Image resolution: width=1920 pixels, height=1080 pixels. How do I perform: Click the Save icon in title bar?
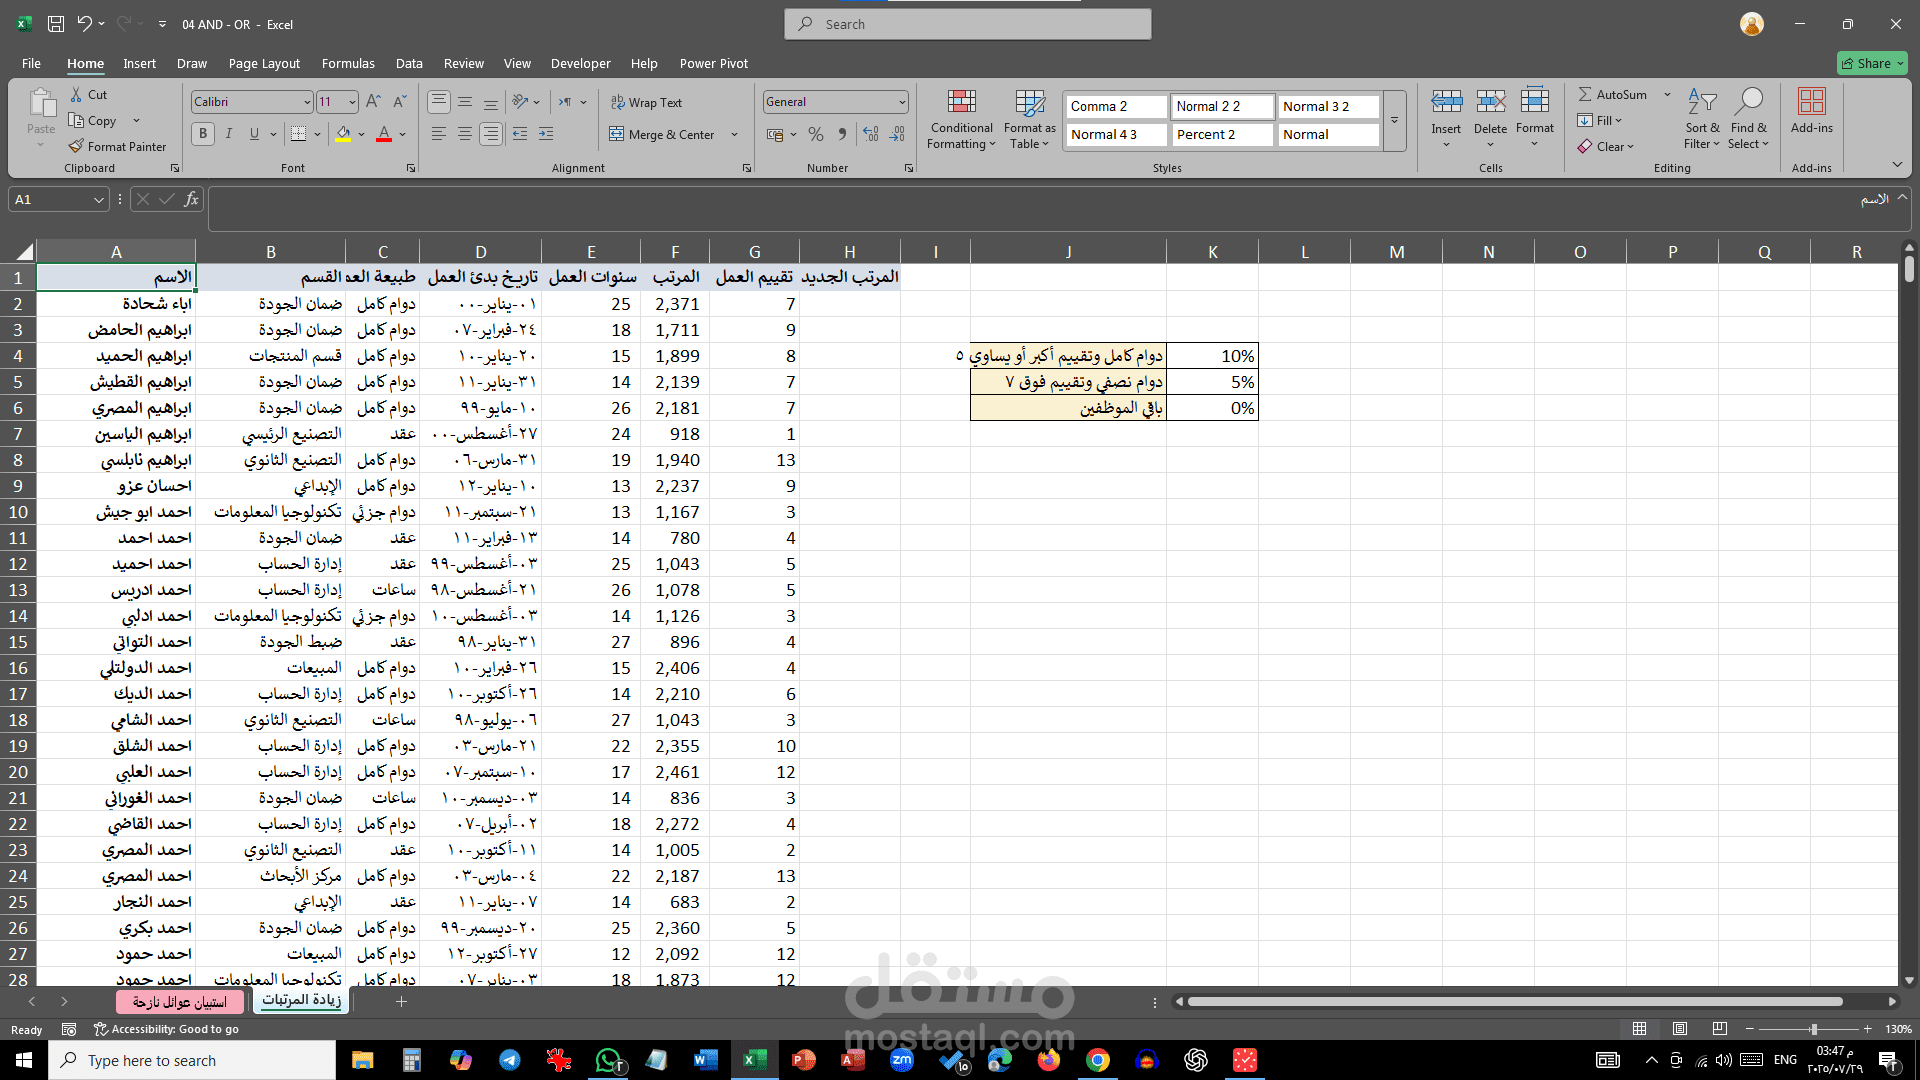pyautogui.click(x=56, y=24)
